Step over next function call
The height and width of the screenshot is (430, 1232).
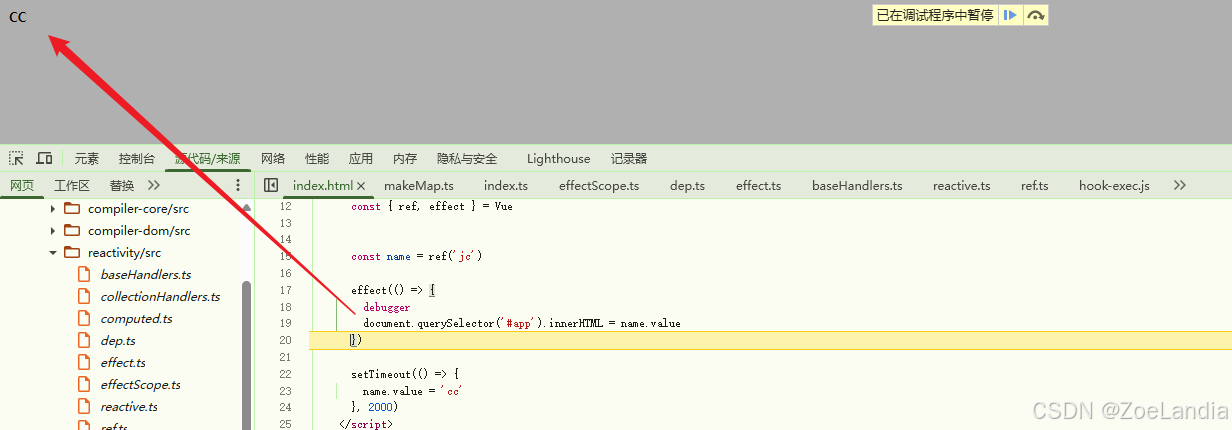tap(1036, 15)
